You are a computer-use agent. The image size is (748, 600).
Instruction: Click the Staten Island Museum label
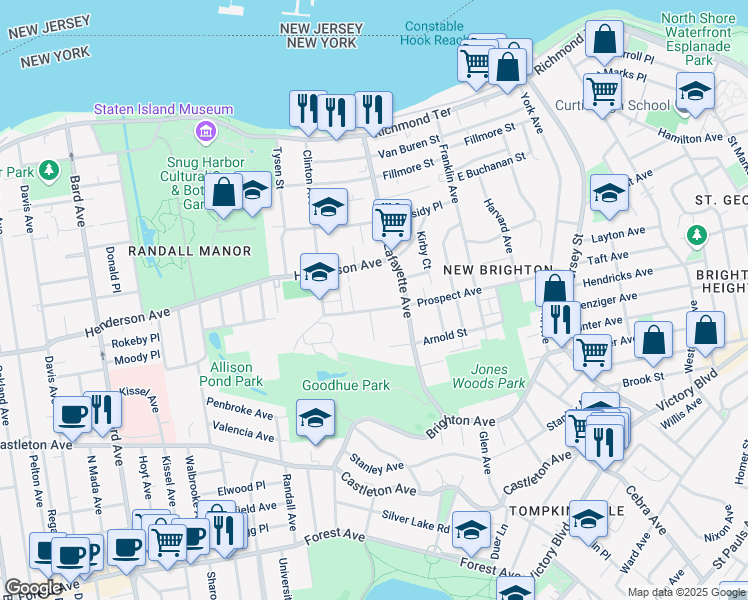(x=164, y=109)
